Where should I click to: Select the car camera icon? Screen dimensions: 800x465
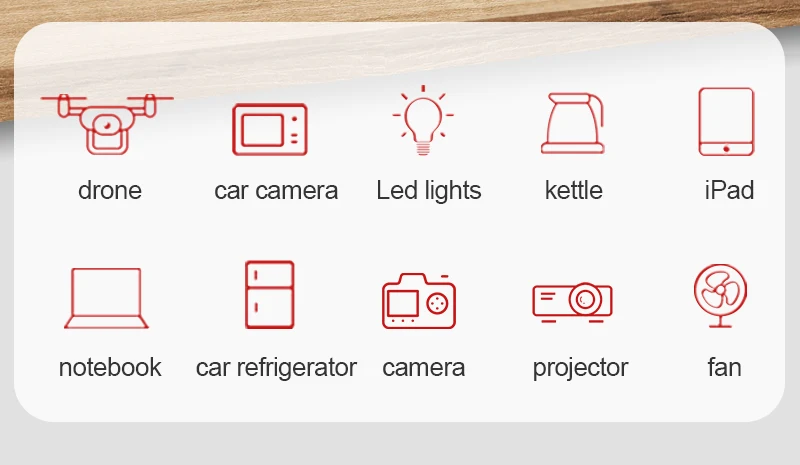coord(270,129)
